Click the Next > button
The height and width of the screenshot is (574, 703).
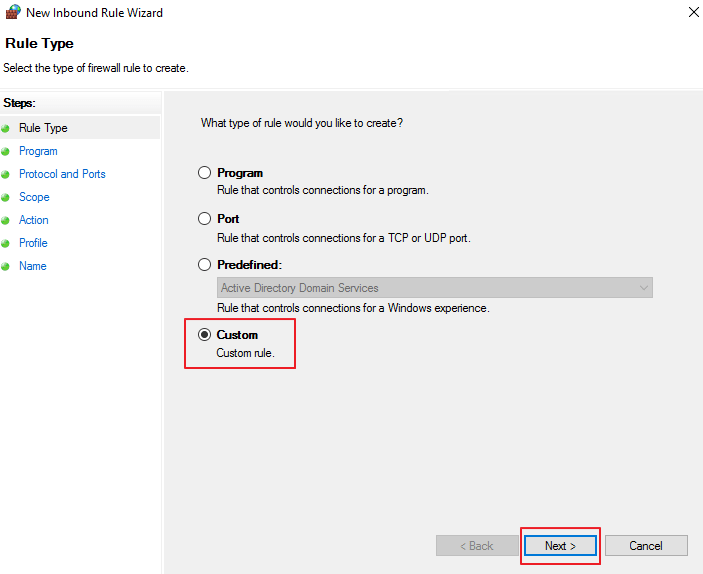[560, 546]
